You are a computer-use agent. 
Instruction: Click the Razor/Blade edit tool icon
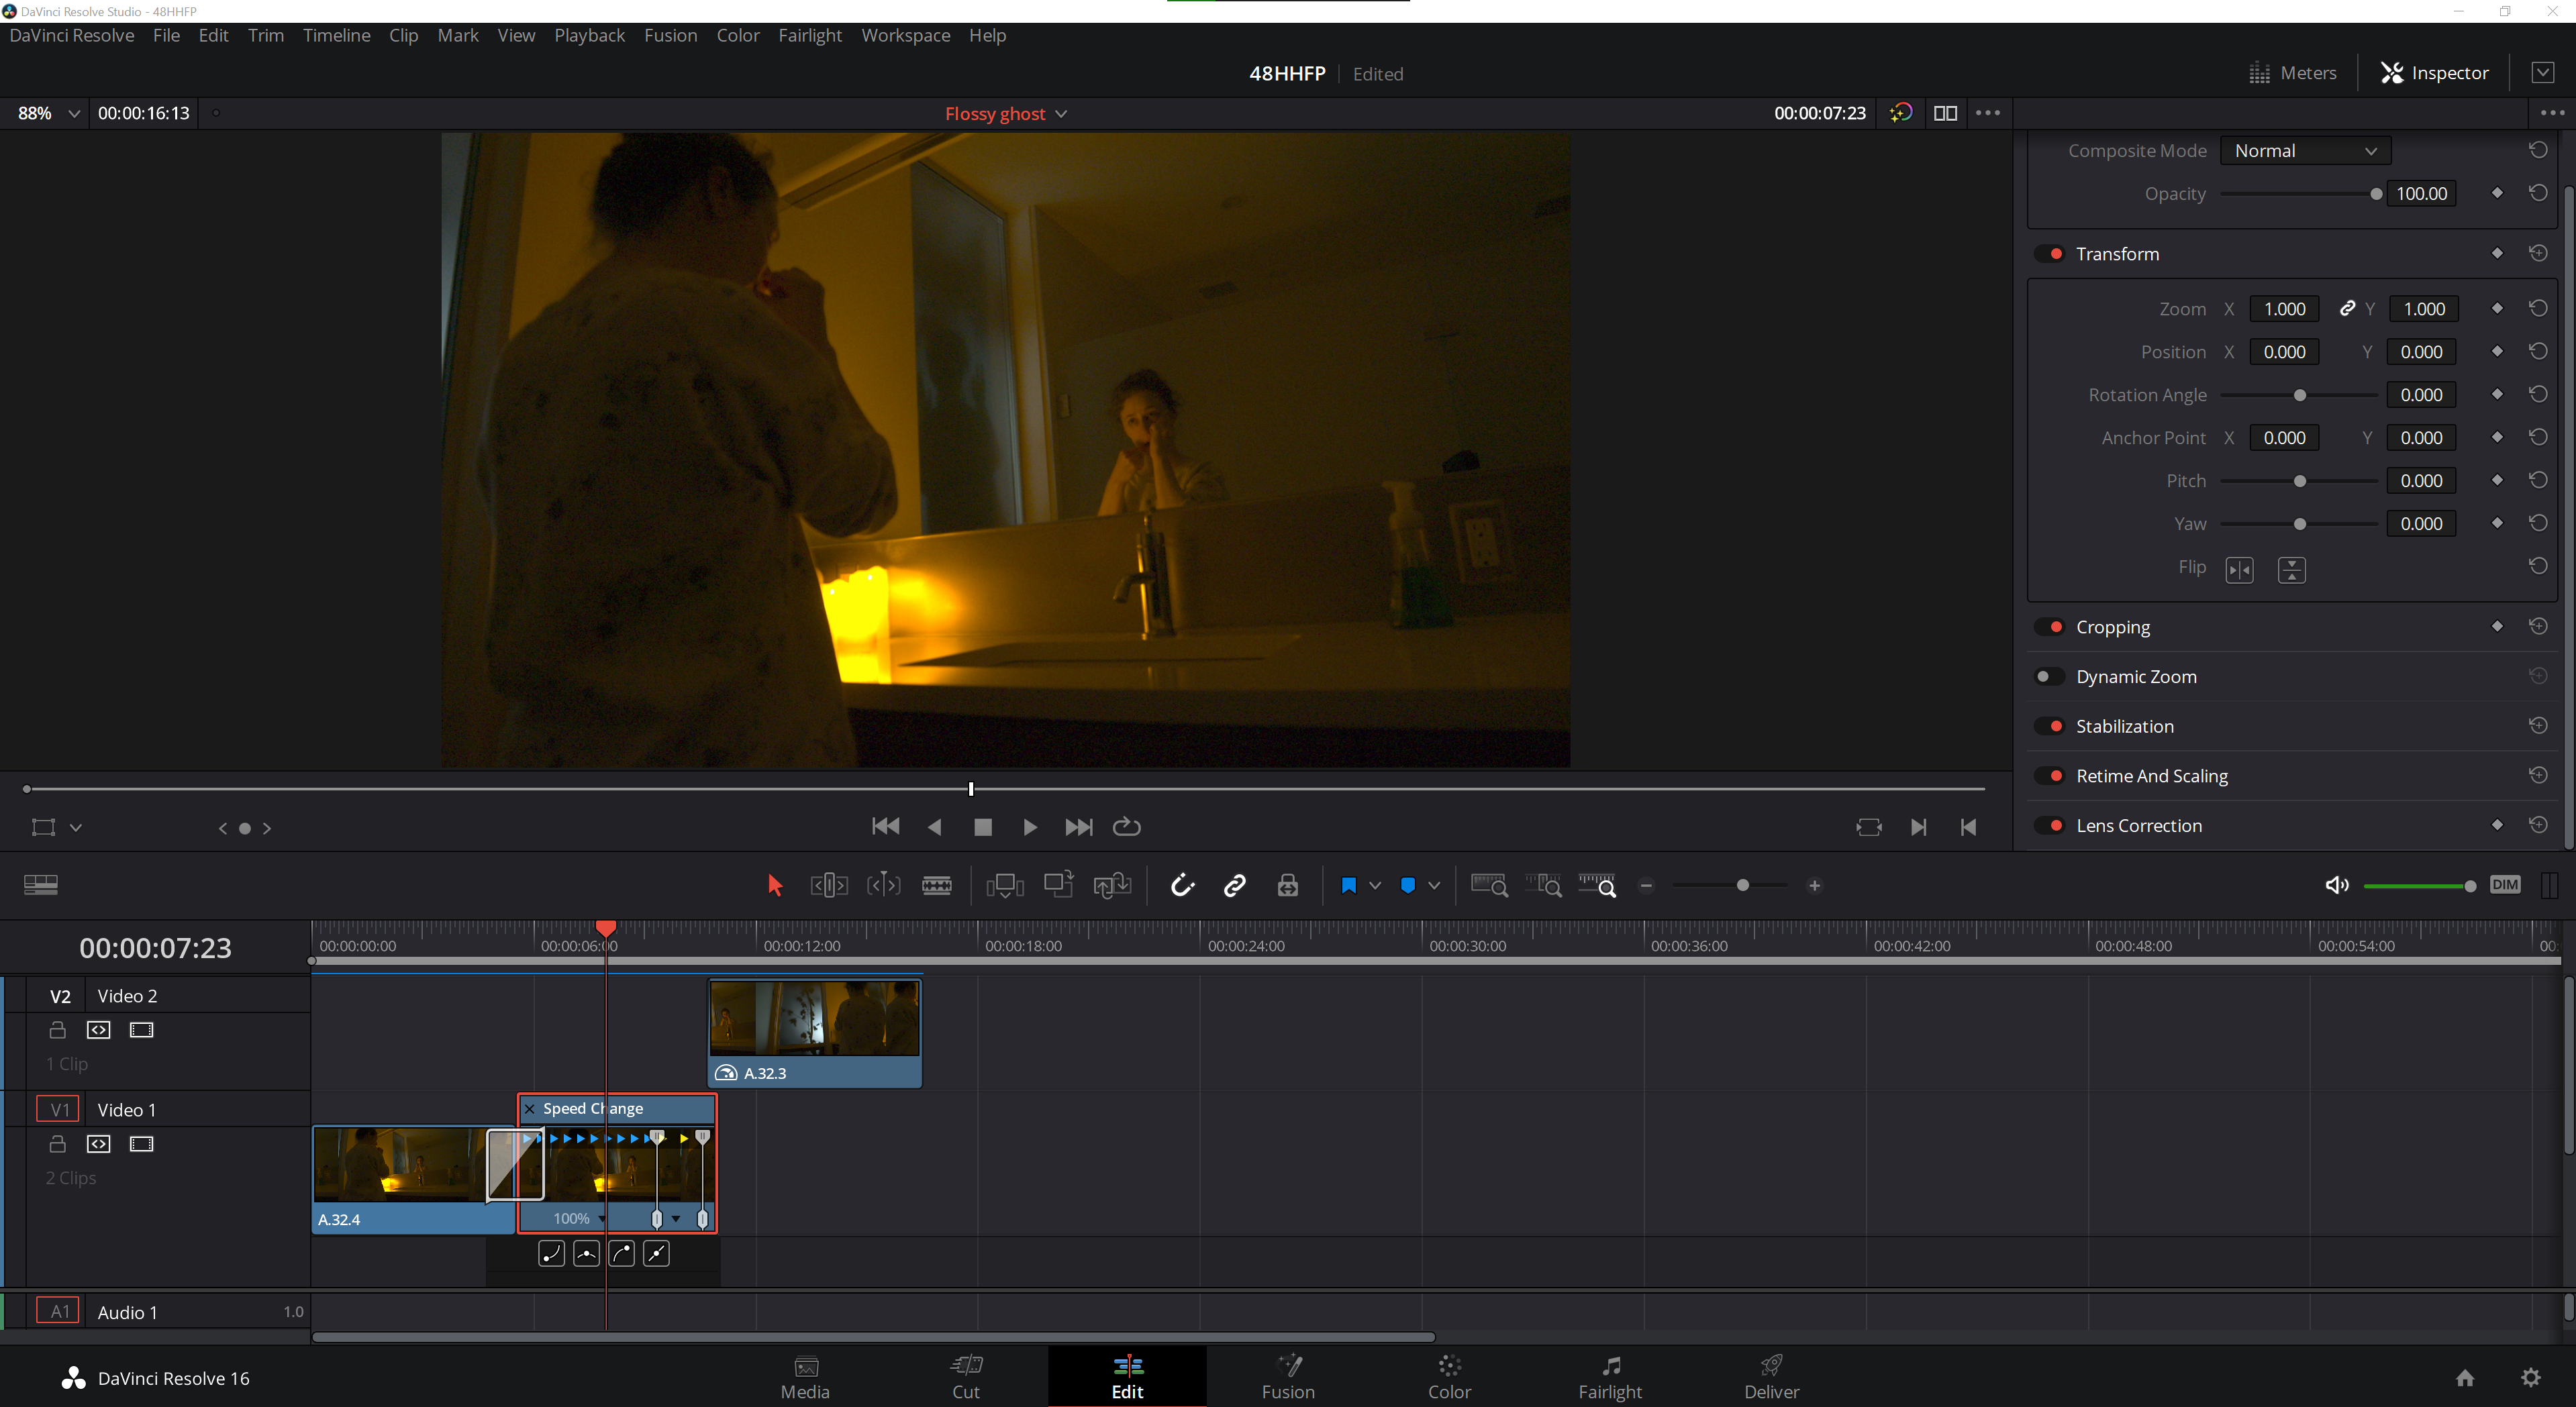937,886
